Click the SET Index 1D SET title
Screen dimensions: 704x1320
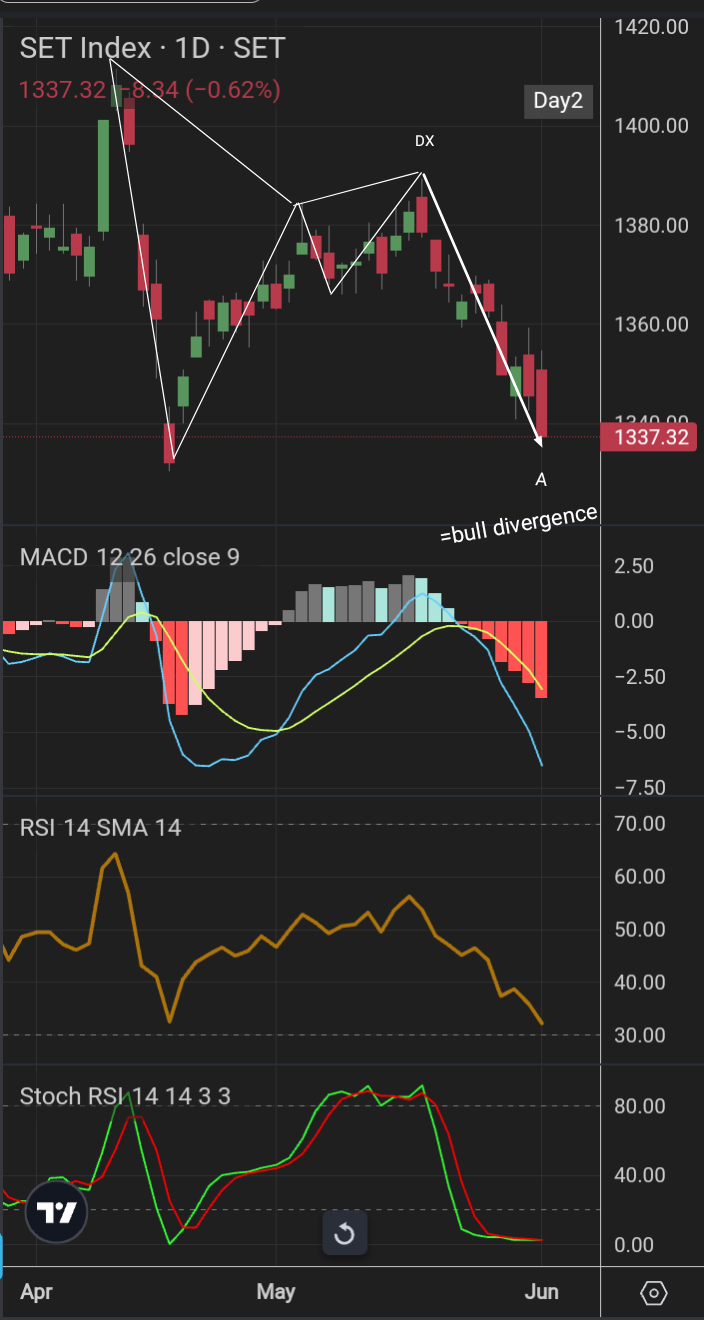pyautogui.click(x=152, y=47)
